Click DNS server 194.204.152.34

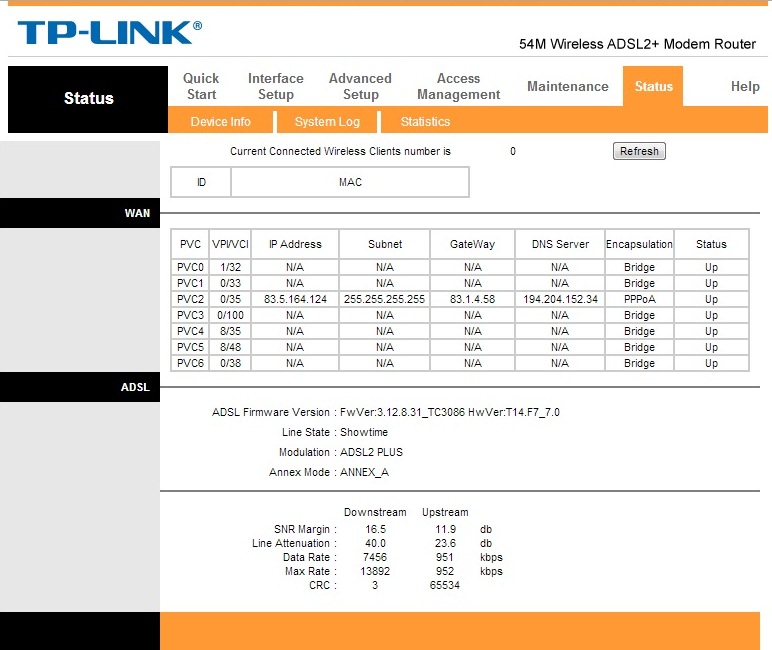(560, 299)
